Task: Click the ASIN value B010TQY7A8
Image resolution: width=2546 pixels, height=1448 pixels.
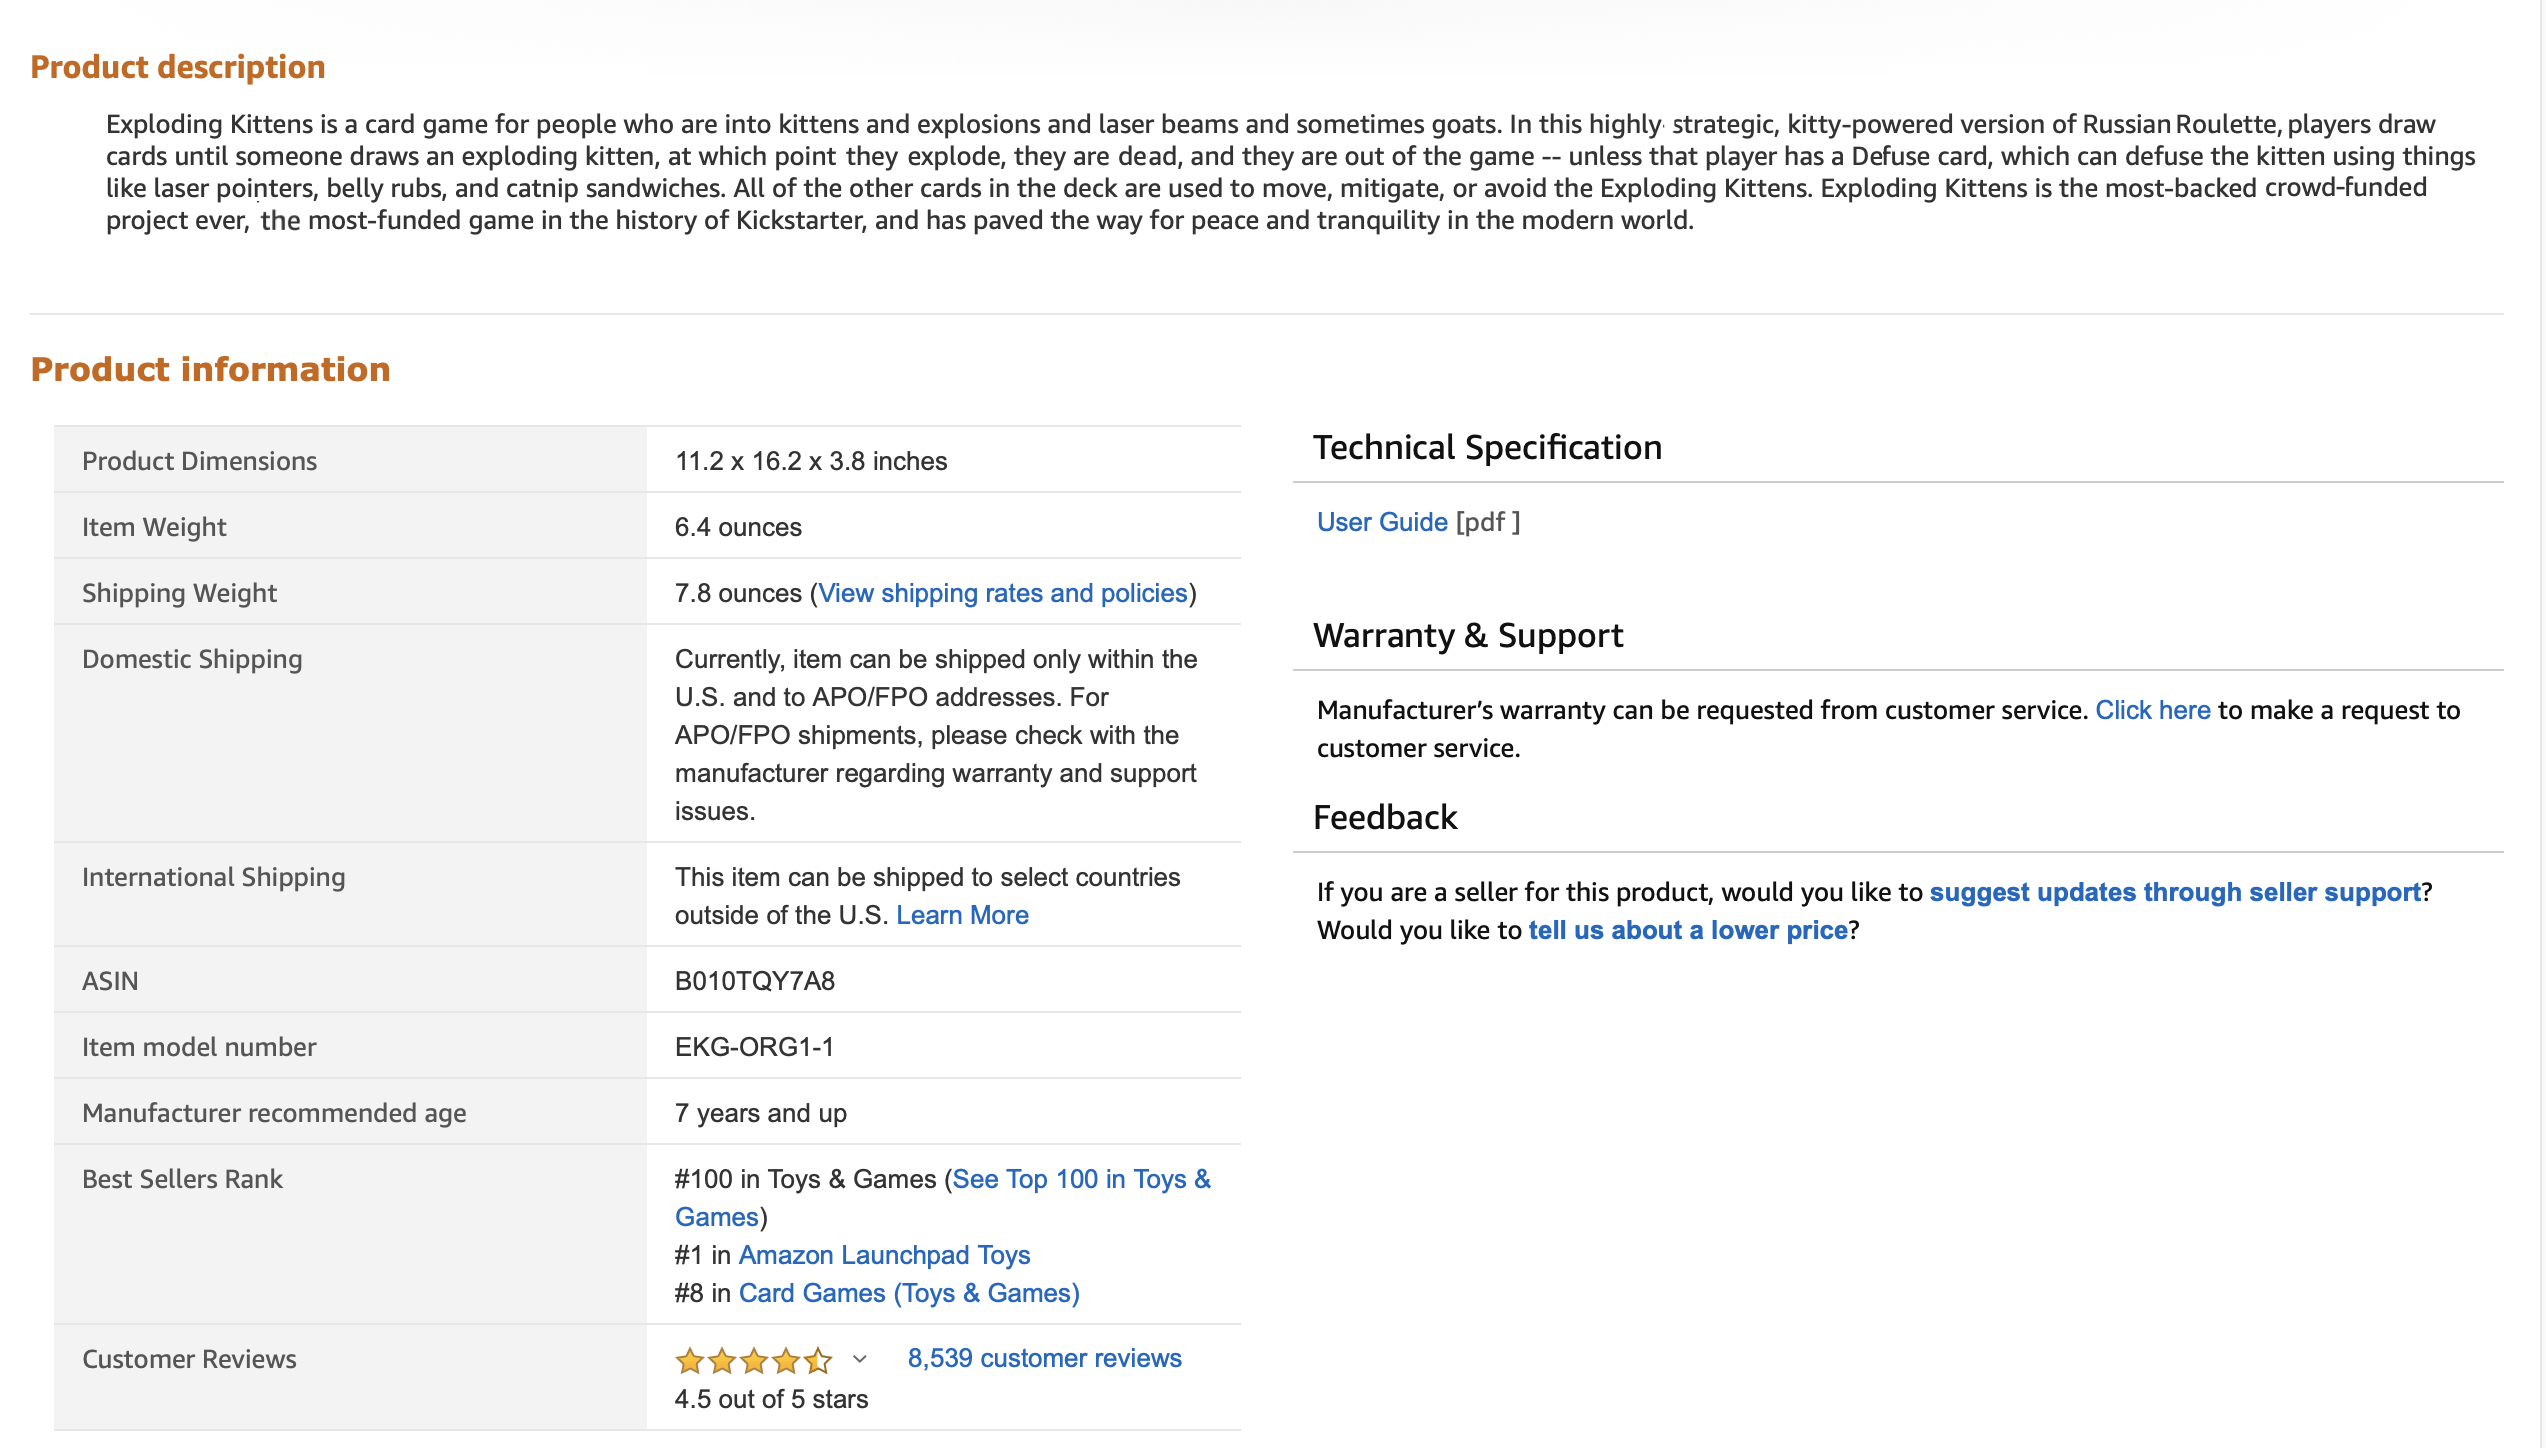Action: [754, 981]
